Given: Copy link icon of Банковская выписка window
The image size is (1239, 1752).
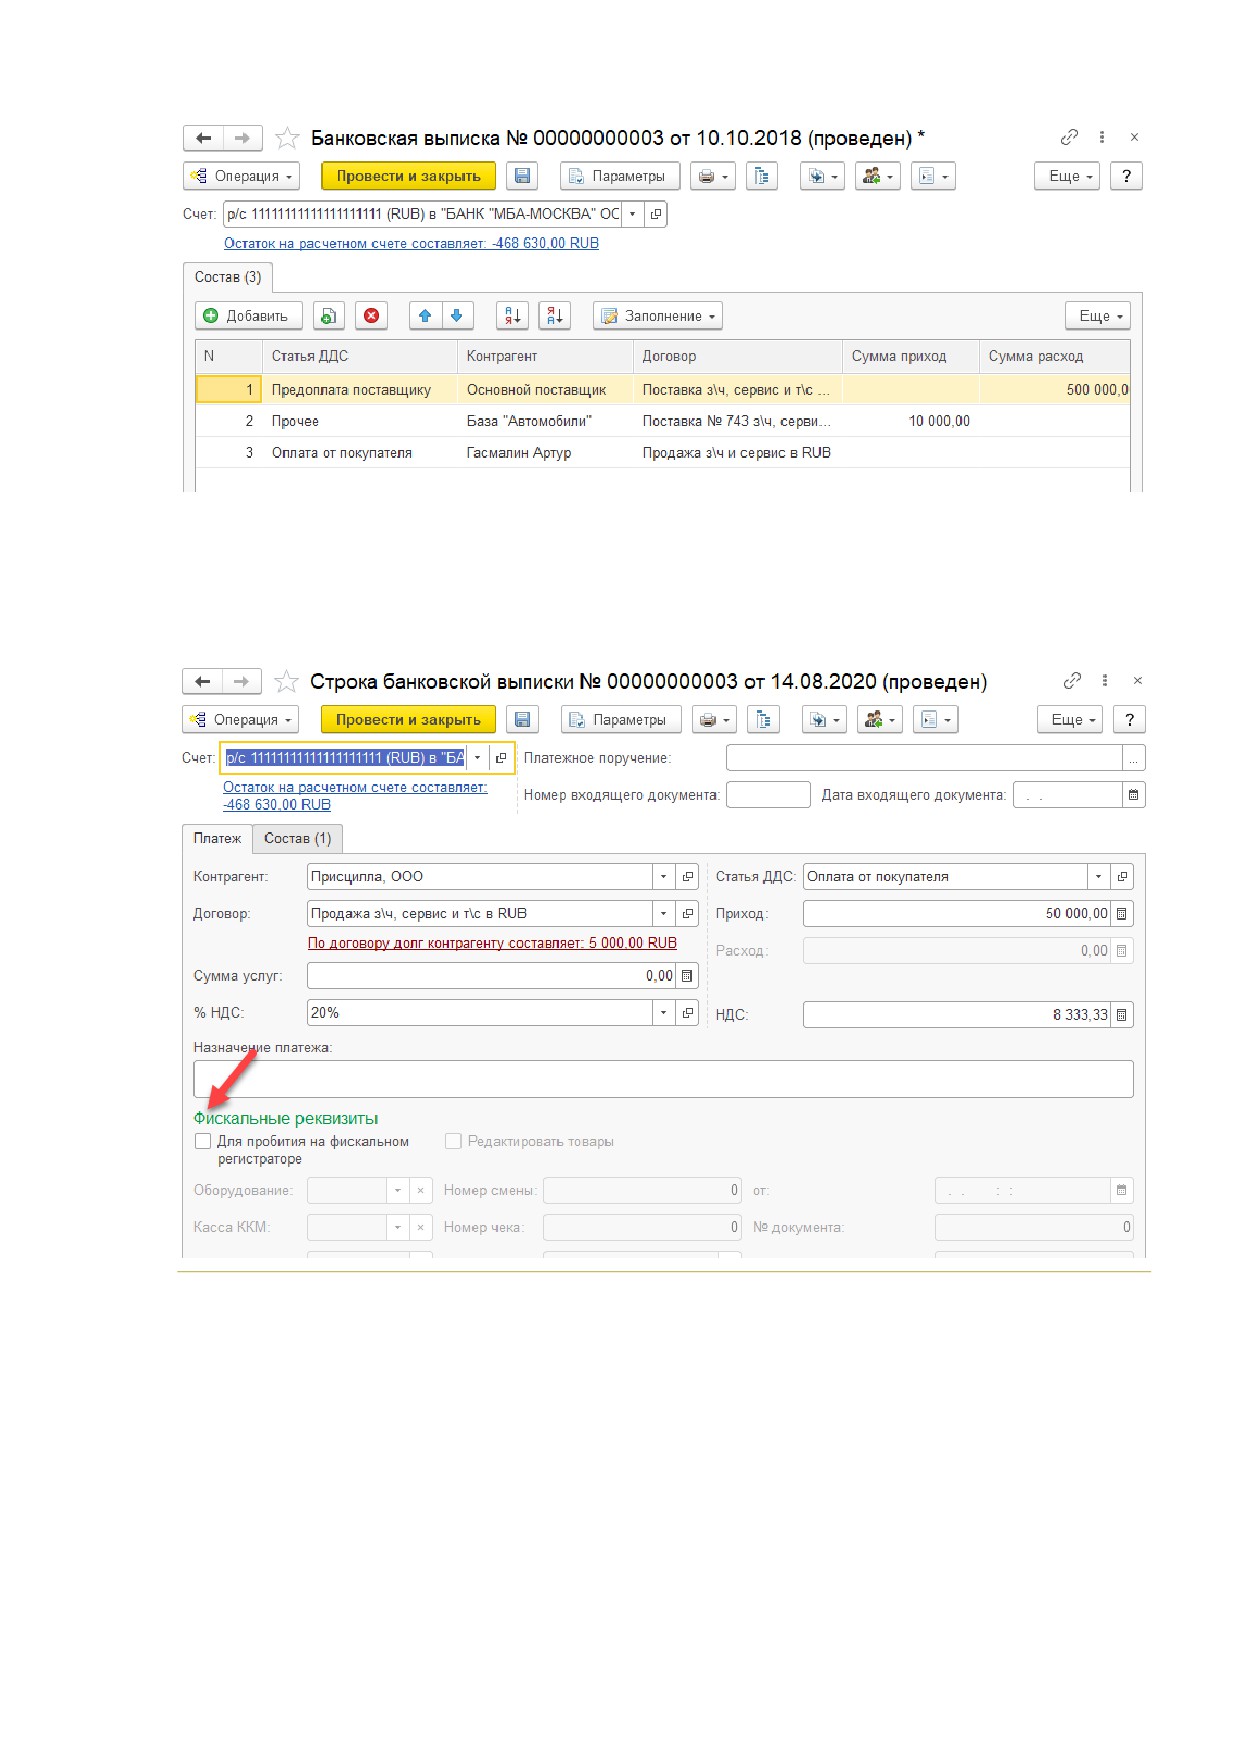Looking at the screenshot, I should click(1069, 137).
